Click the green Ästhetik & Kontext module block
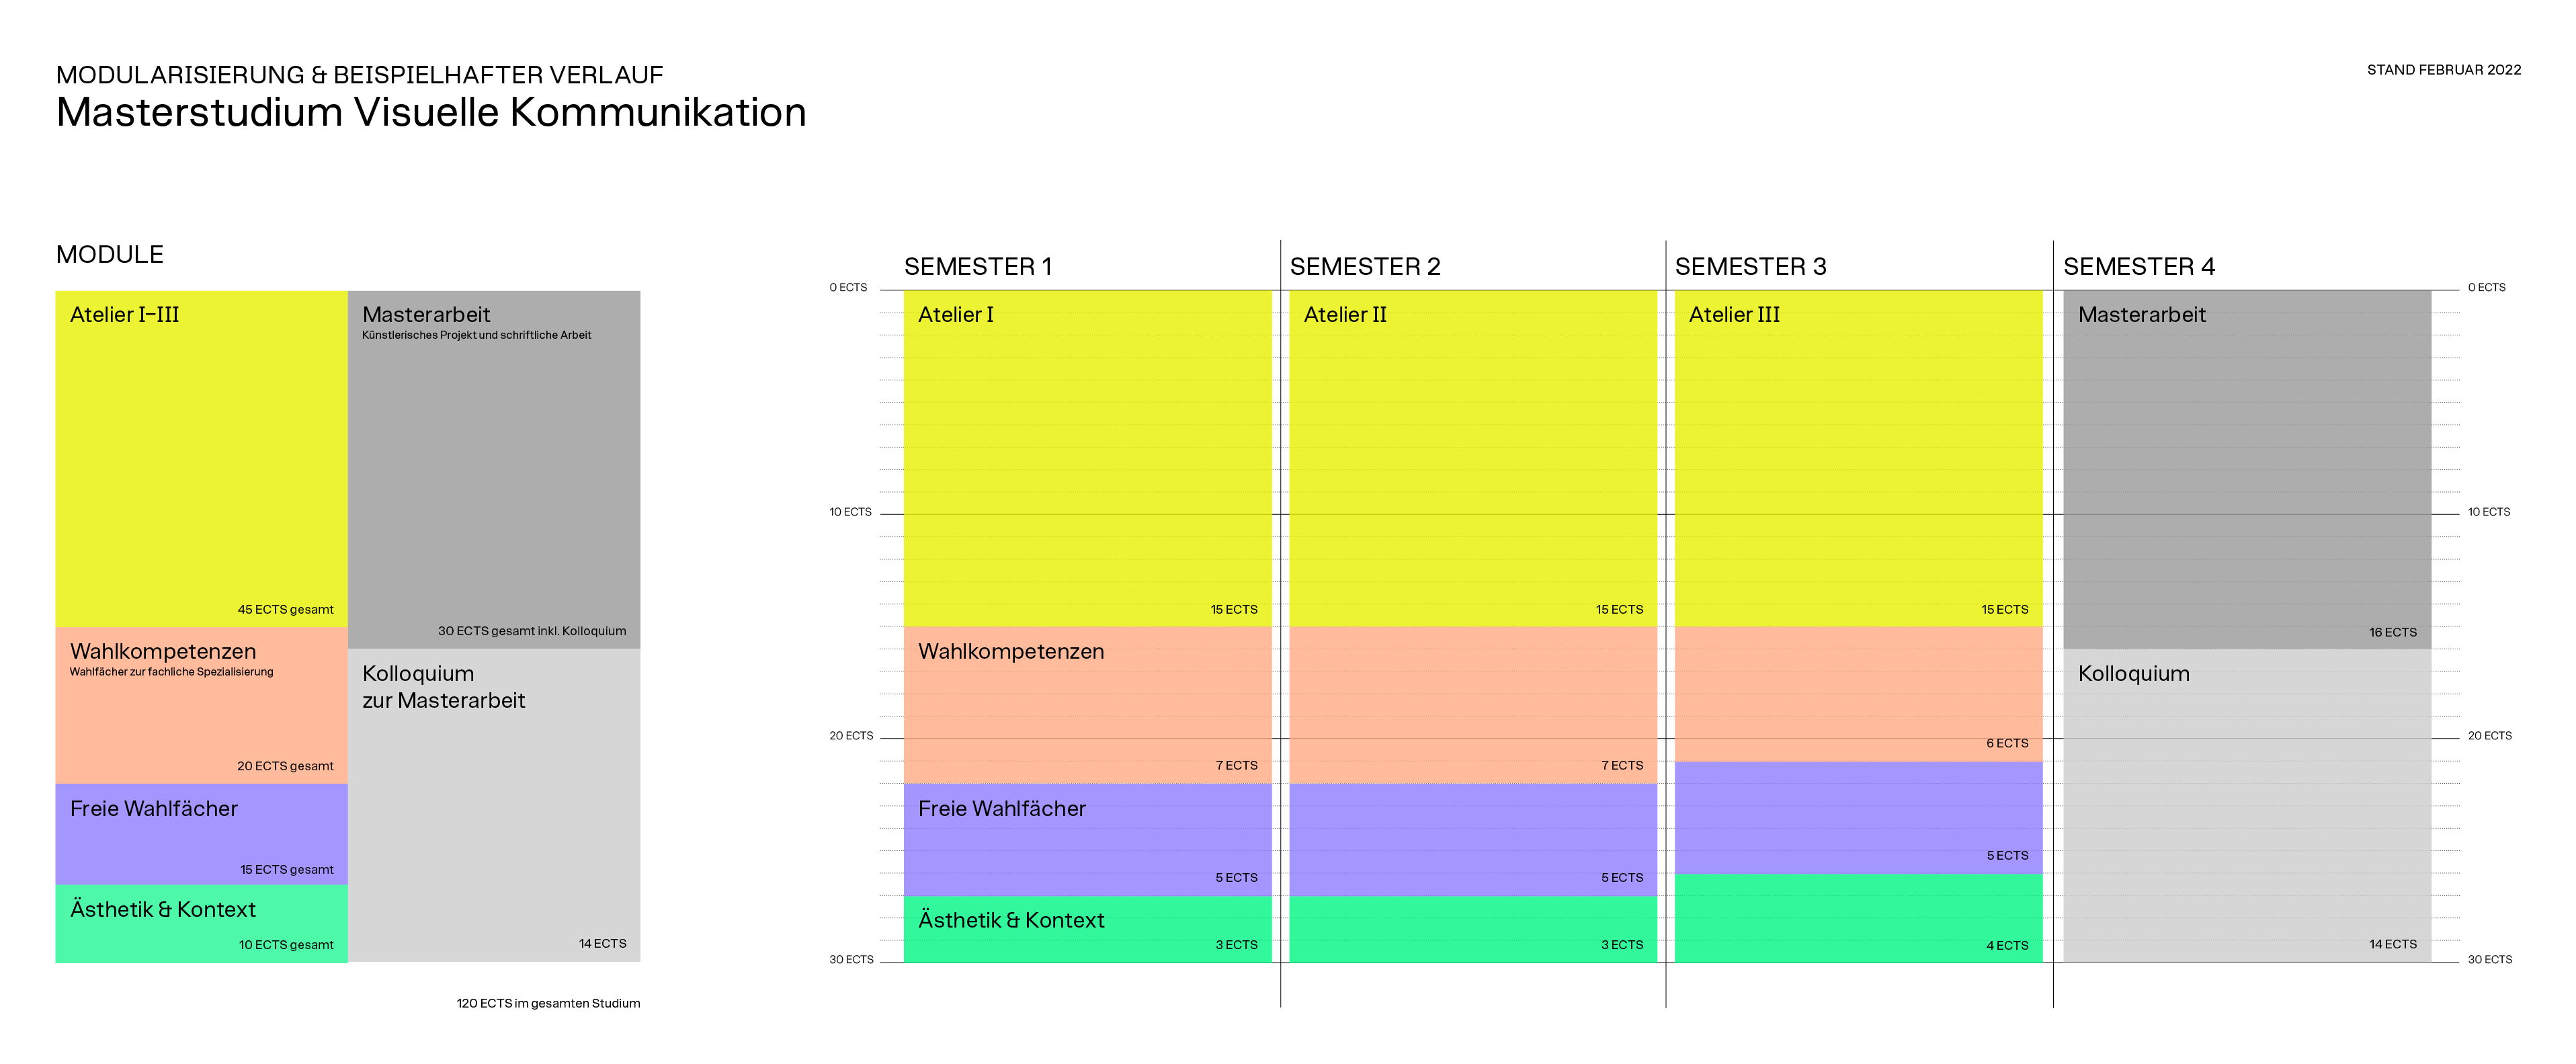The height and width of the screenshot is (1064, 2576). 201,924
